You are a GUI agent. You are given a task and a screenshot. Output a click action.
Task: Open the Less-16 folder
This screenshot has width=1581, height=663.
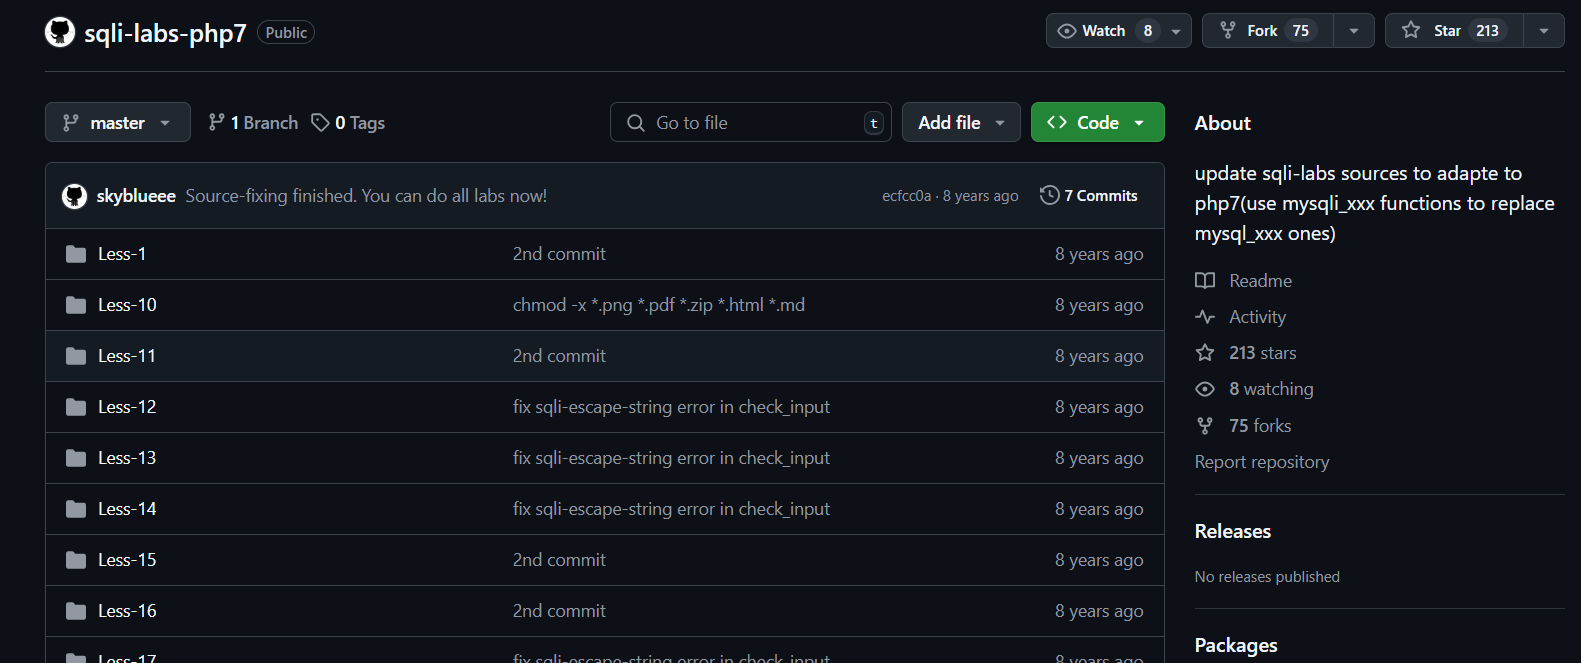point(127,611)
